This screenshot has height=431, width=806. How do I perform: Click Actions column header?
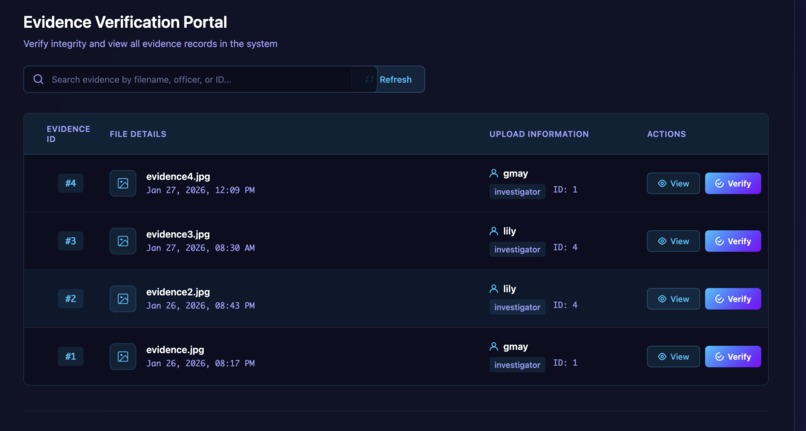666,134
